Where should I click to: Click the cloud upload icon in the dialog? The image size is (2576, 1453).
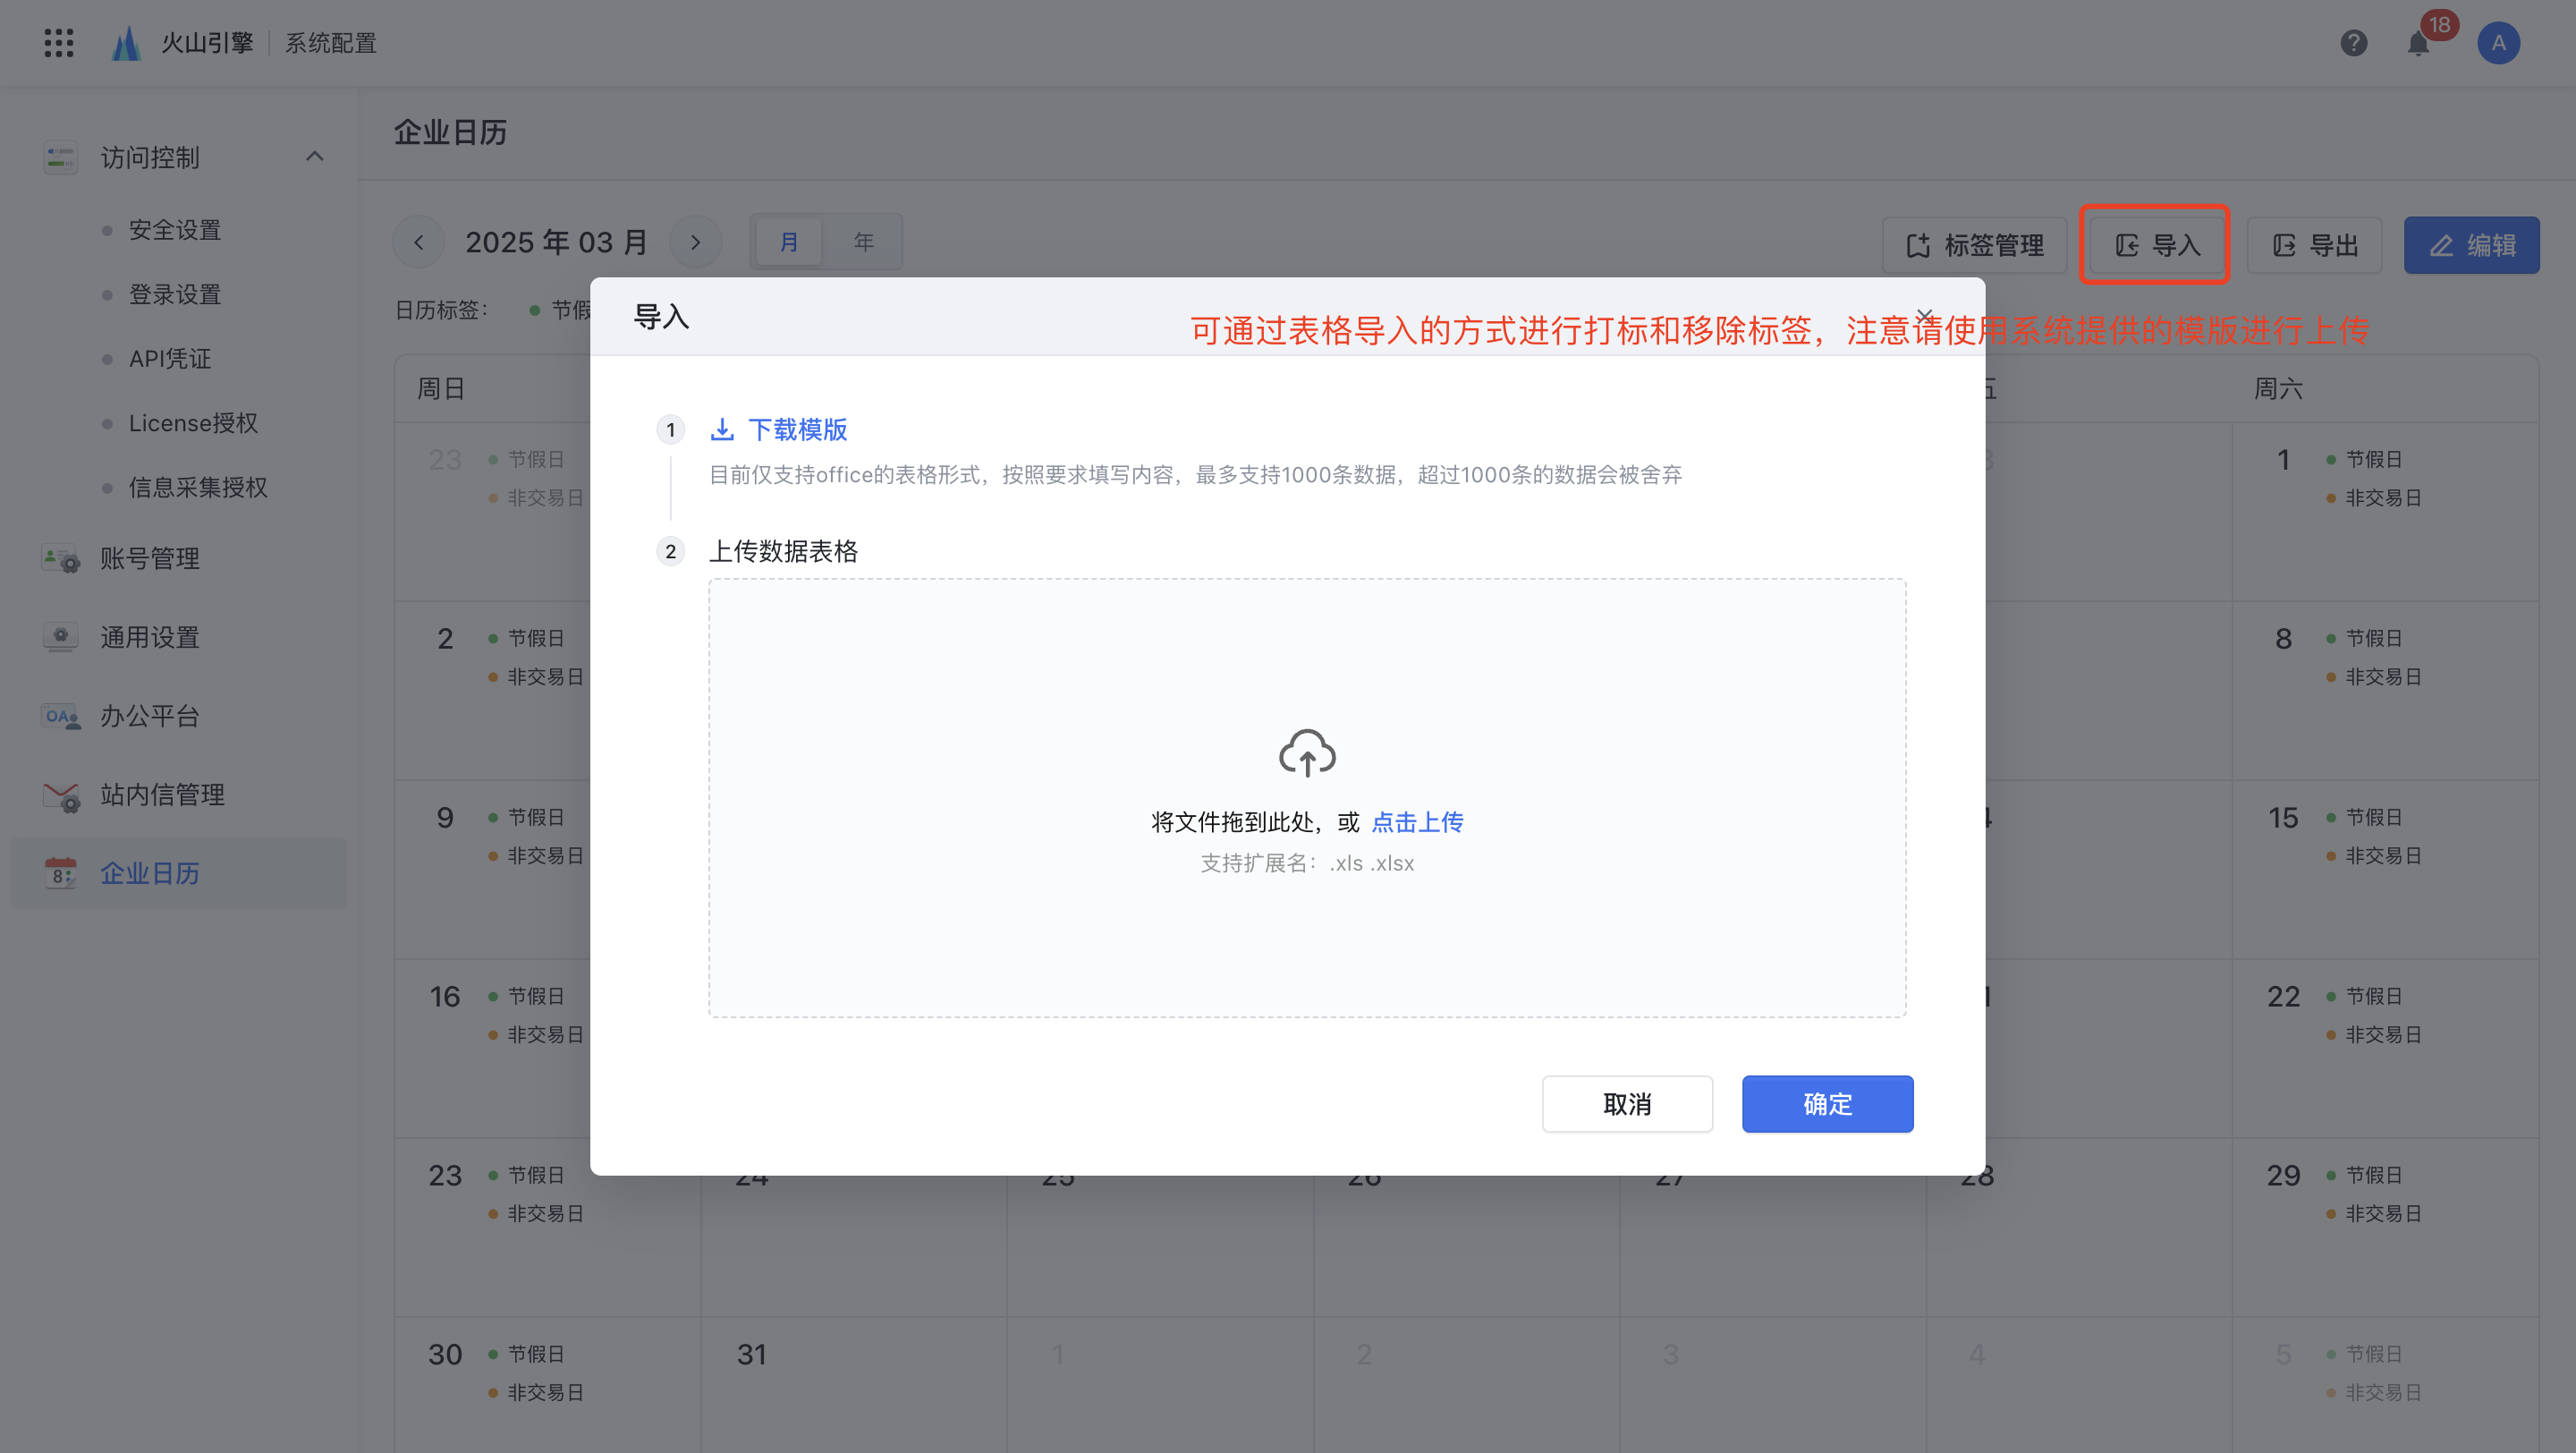click(1307, 754)
